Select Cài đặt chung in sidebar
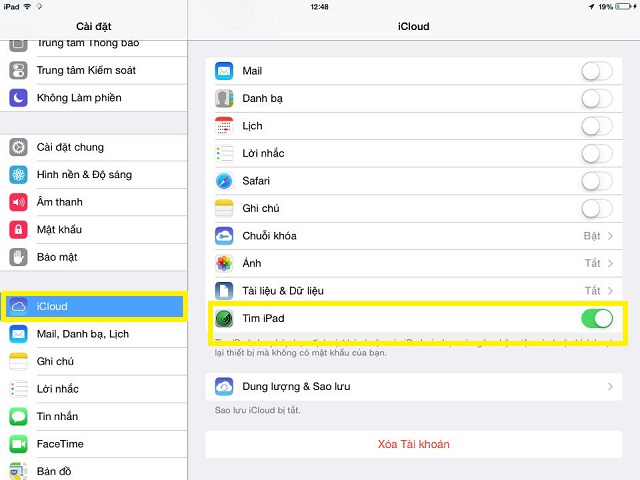The image size is (640, 480). pyautogui.click(x=94, y=147)
